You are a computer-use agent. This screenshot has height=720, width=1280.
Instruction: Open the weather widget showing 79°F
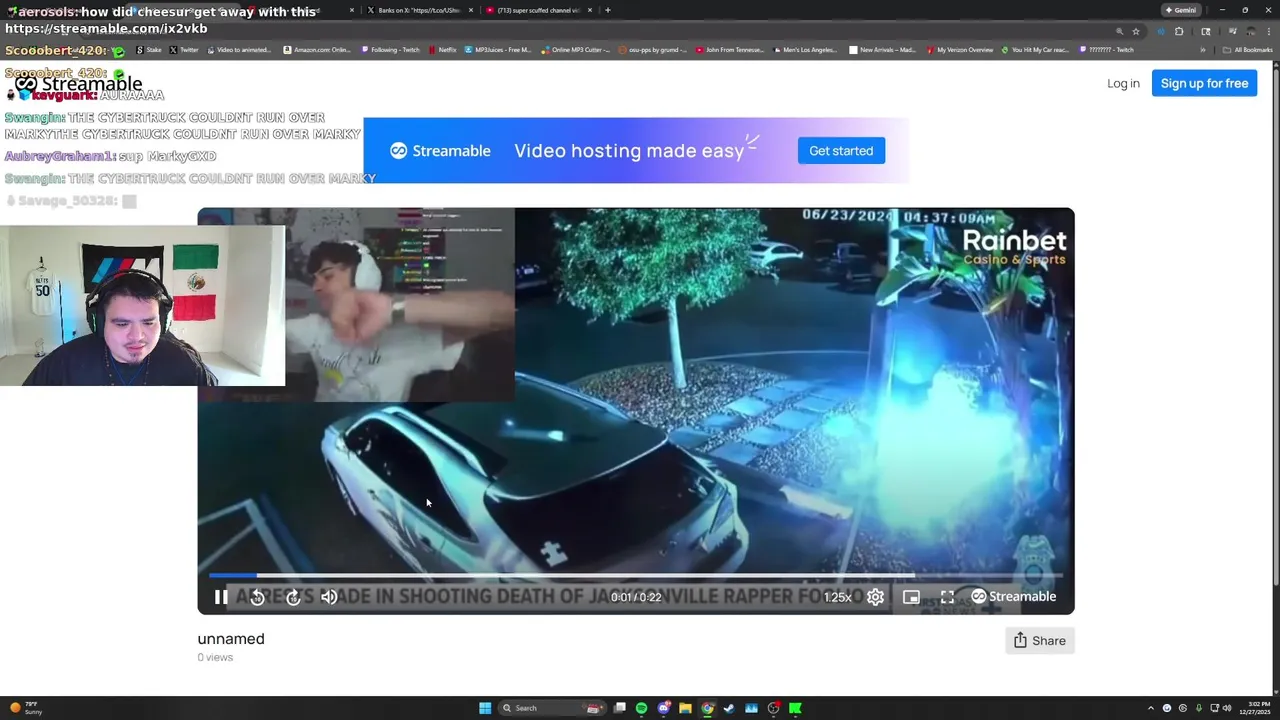[25, 708]
